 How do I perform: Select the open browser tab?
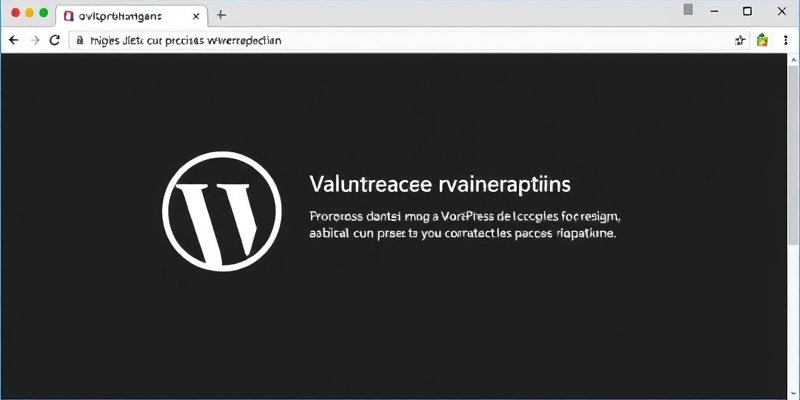point(131,16)
